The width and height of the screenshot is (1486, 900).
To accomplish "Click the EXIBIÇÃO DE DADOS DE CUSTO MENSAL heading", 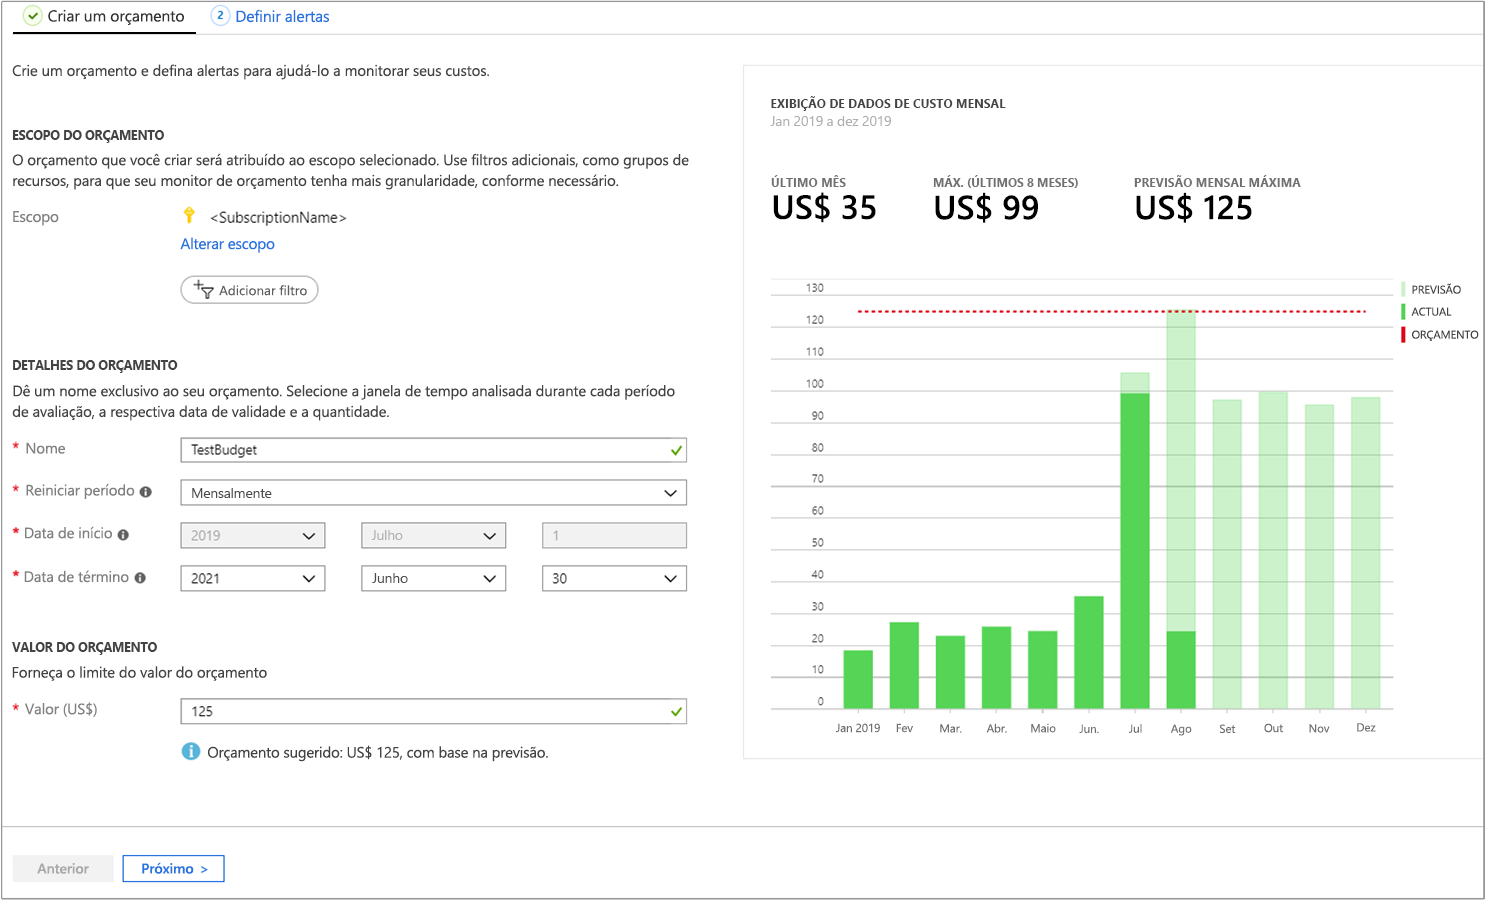I will tap(888, 103).
